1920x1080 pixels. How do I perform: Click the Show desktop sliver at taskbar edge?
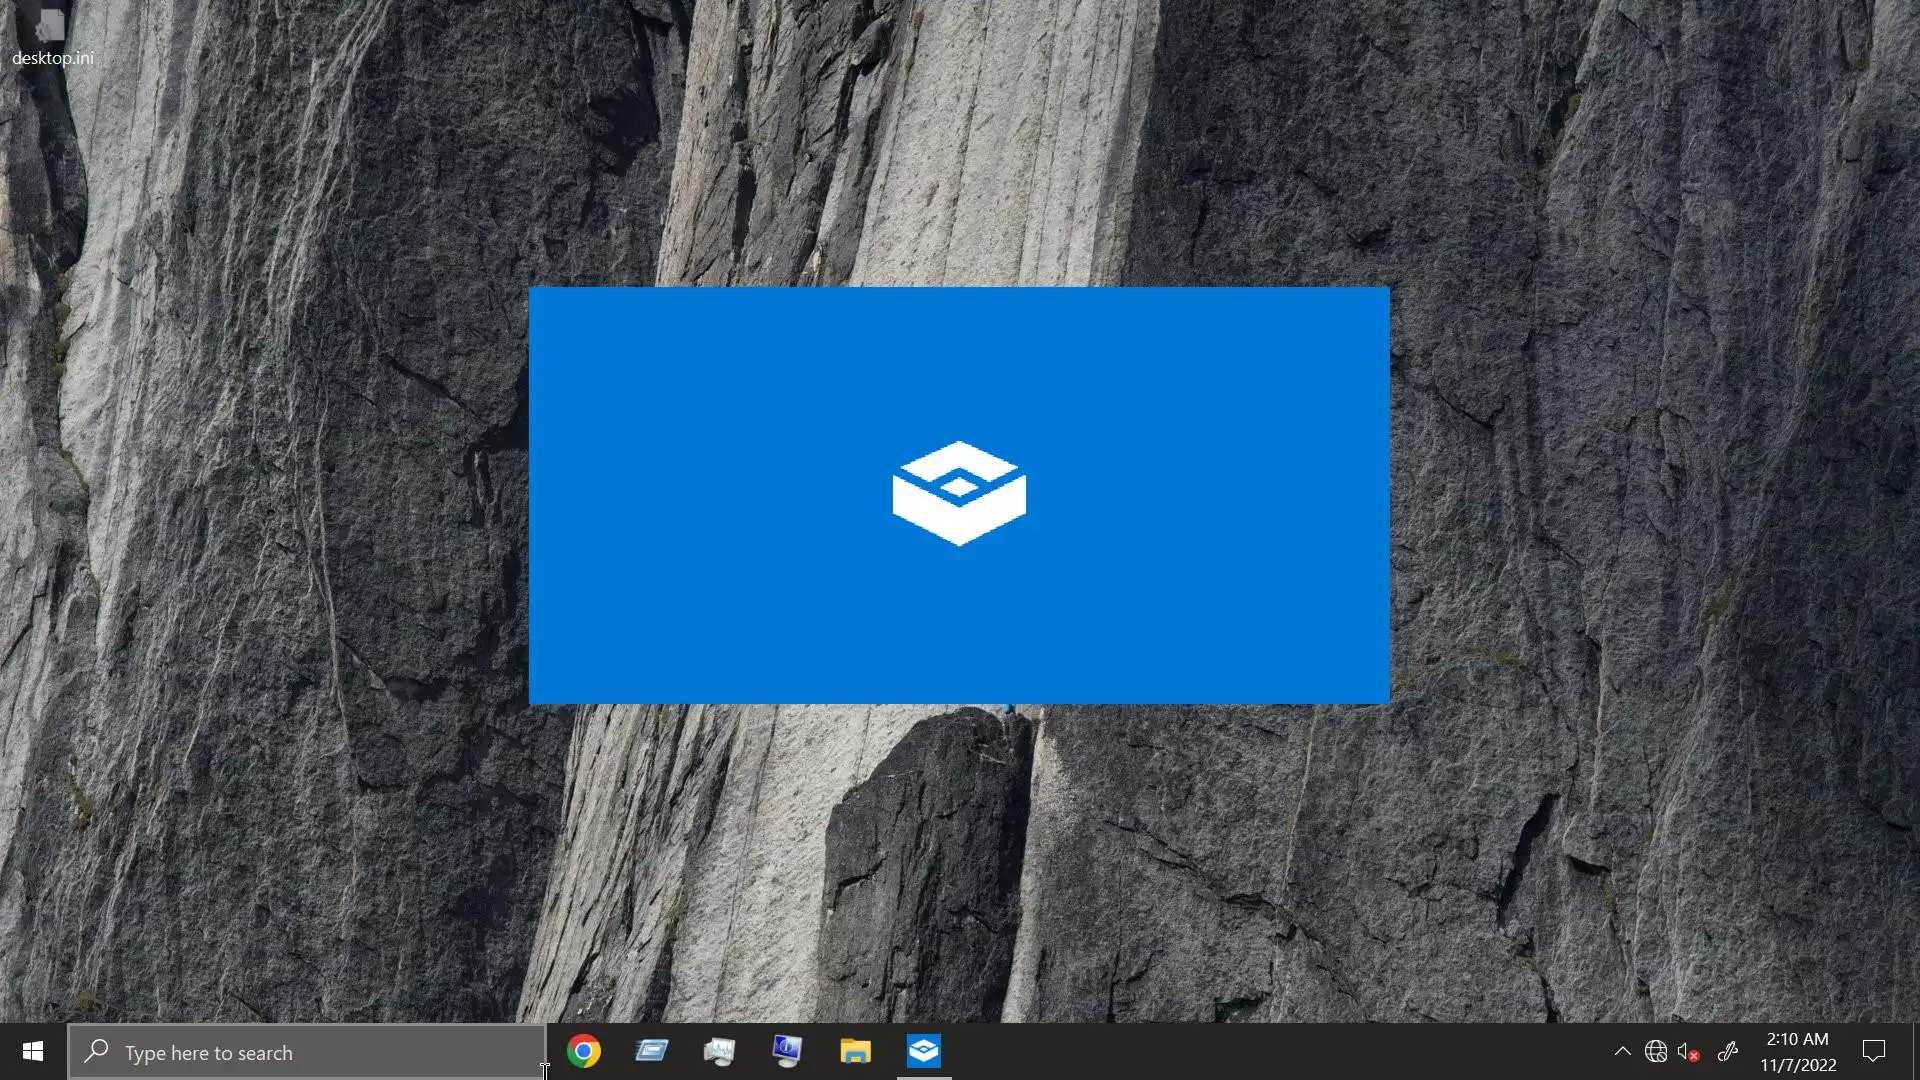coord(1916,1052)
